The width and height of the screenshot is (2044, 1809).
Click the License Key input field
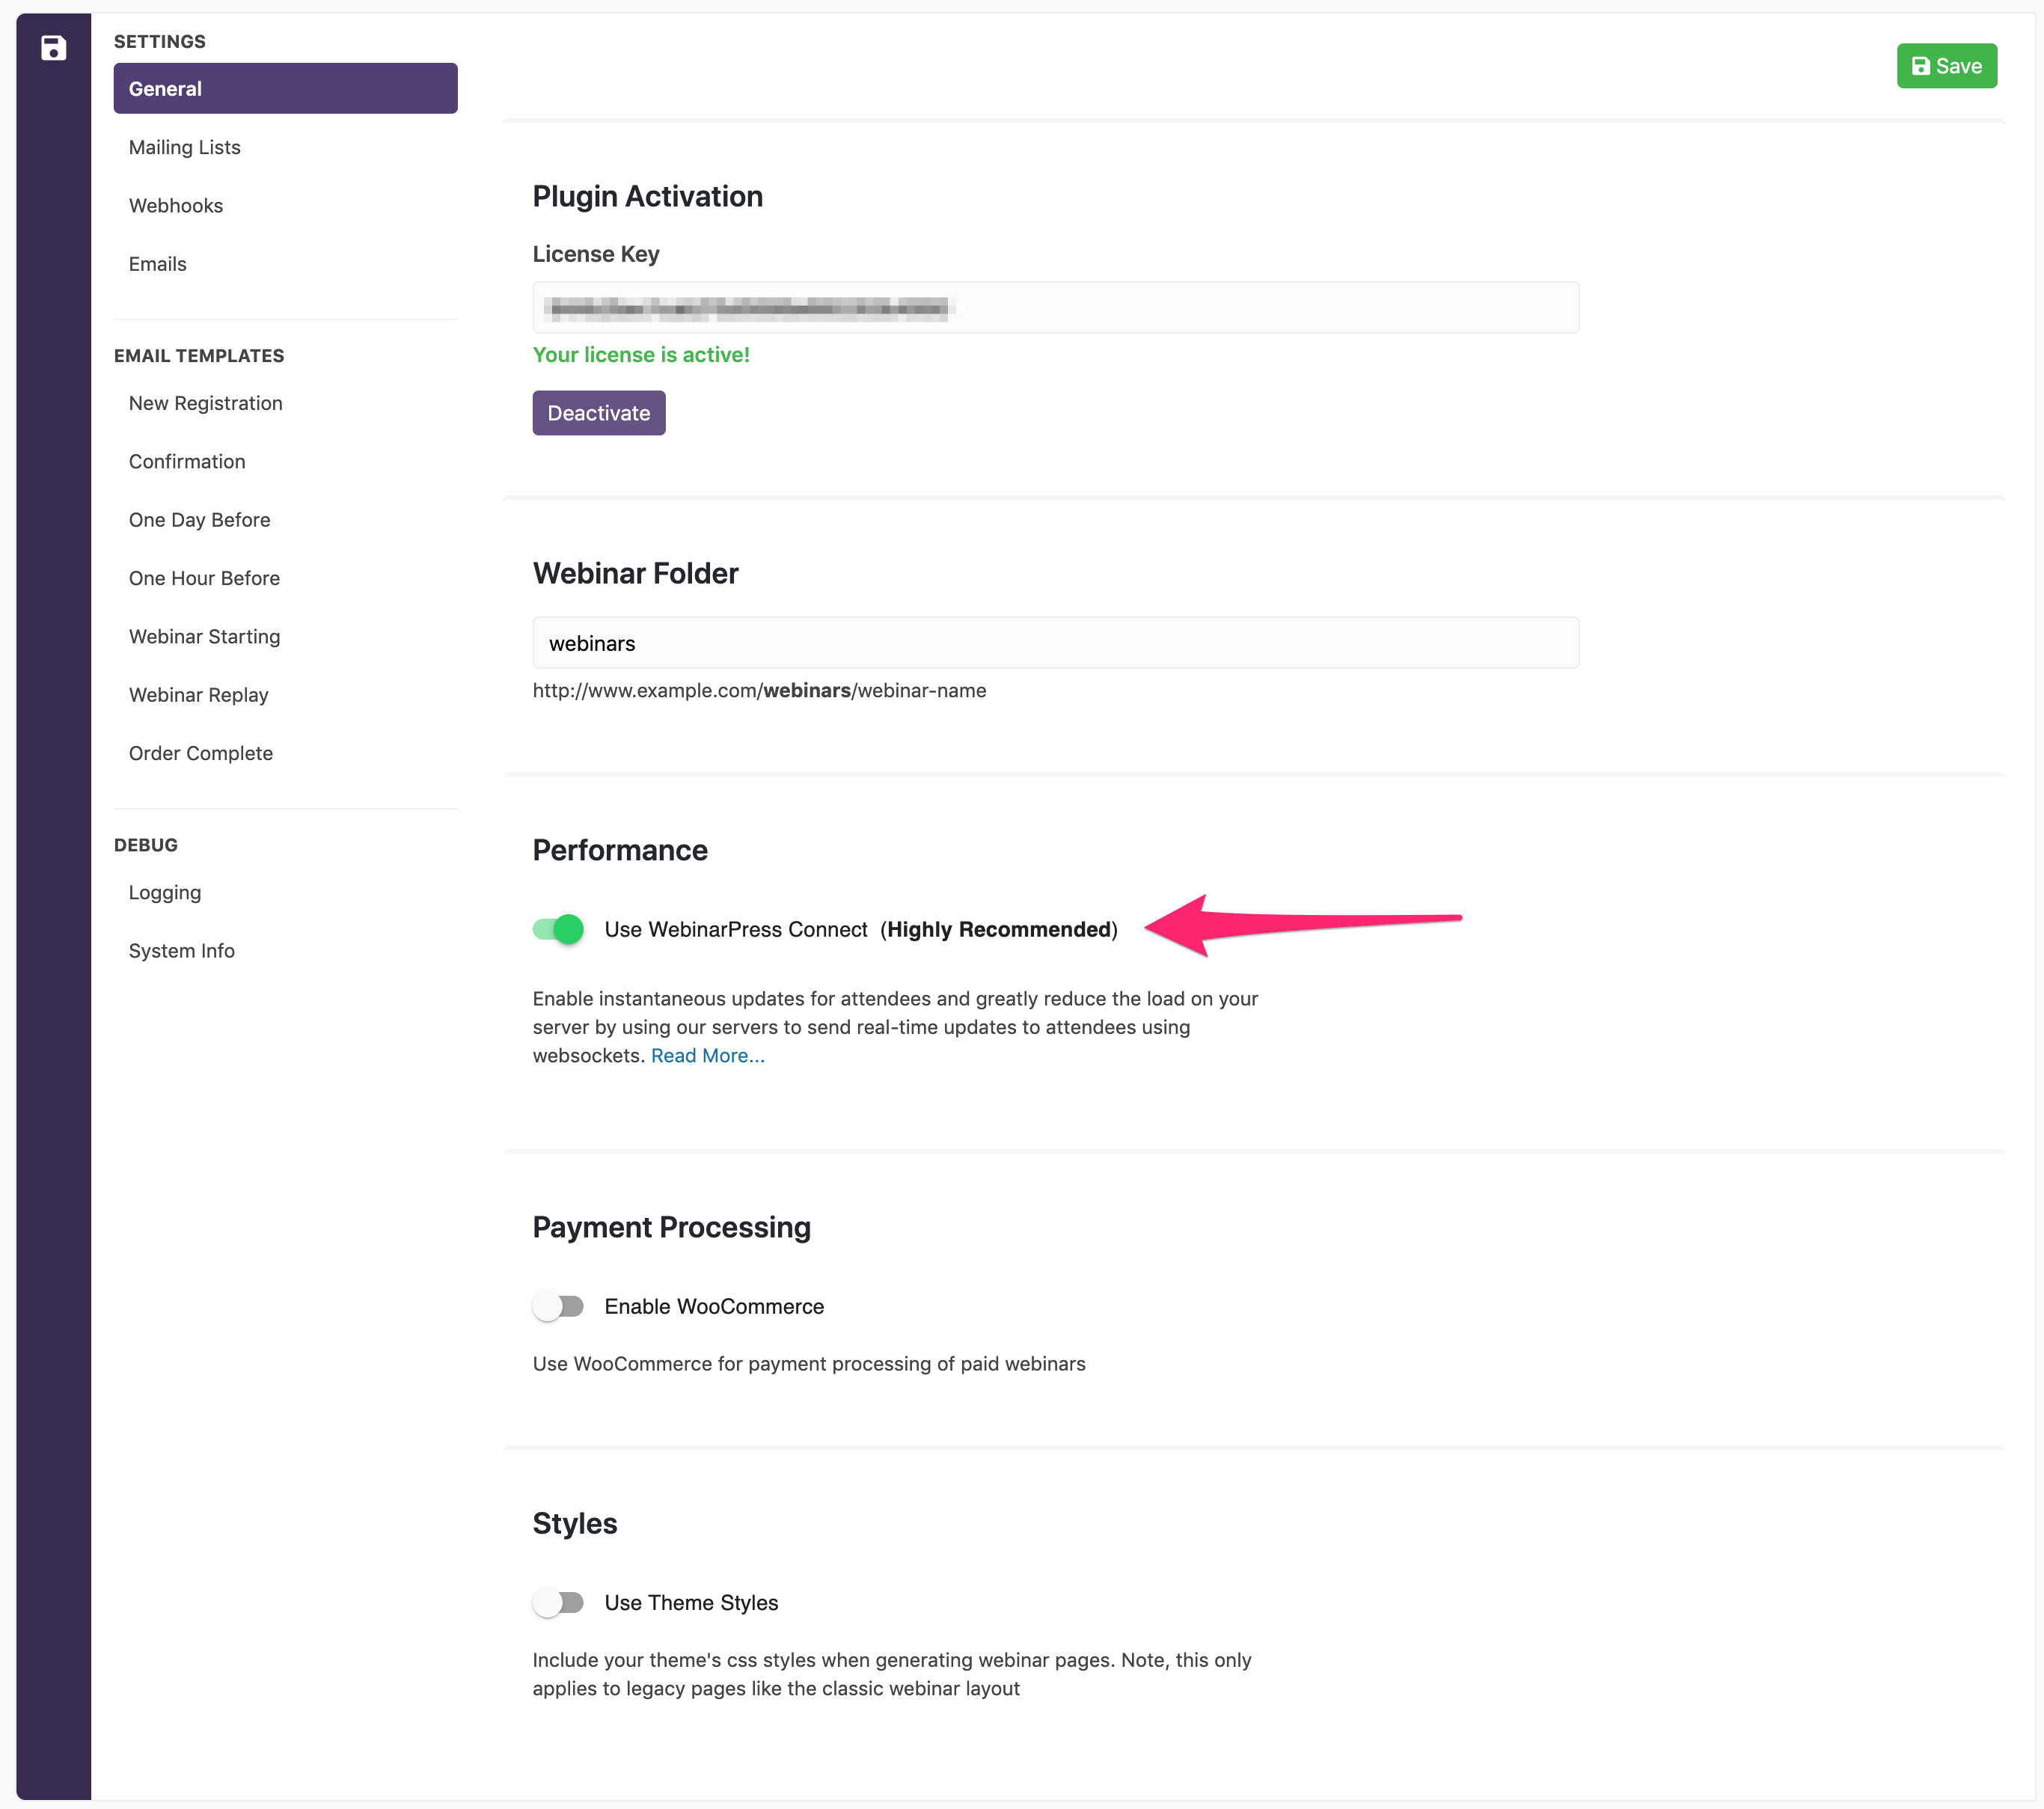1055,308
